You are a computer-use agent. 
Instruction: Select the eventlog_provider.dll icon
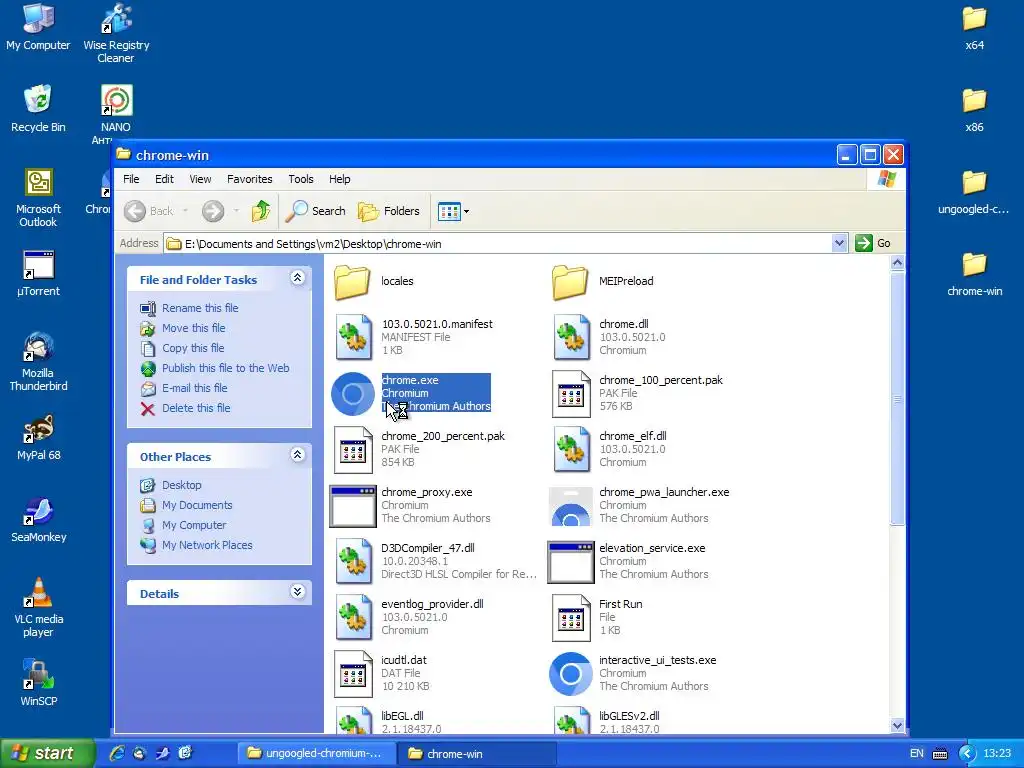(x=353, y=617)
